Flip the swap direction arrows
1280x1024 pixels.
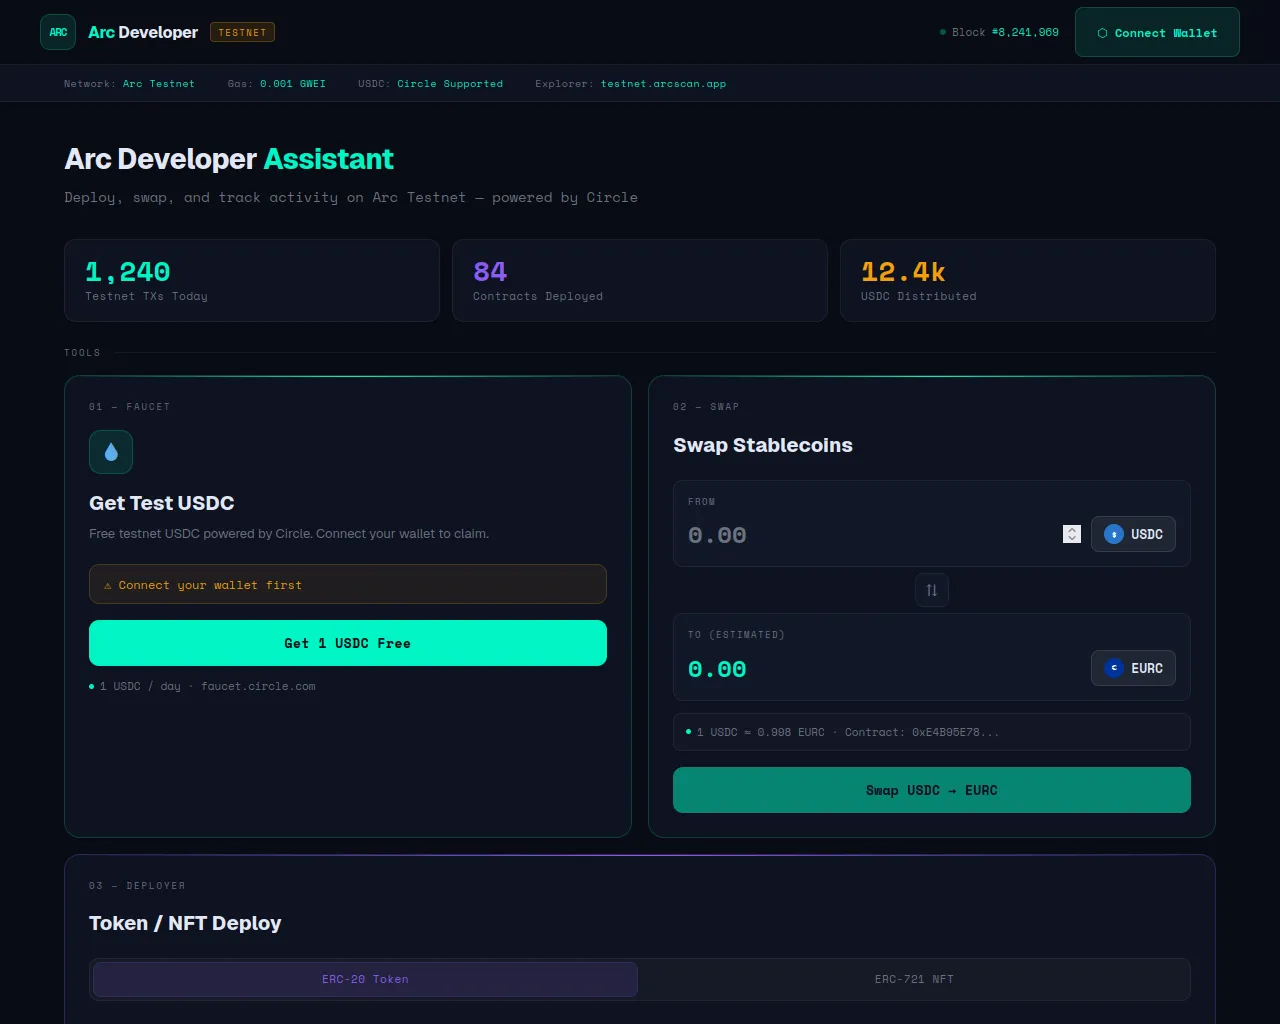coord(932,590)
